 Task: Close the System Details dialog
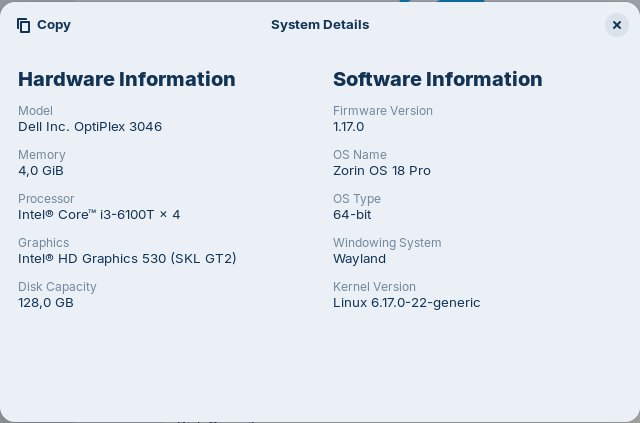[x=616, y=25]
